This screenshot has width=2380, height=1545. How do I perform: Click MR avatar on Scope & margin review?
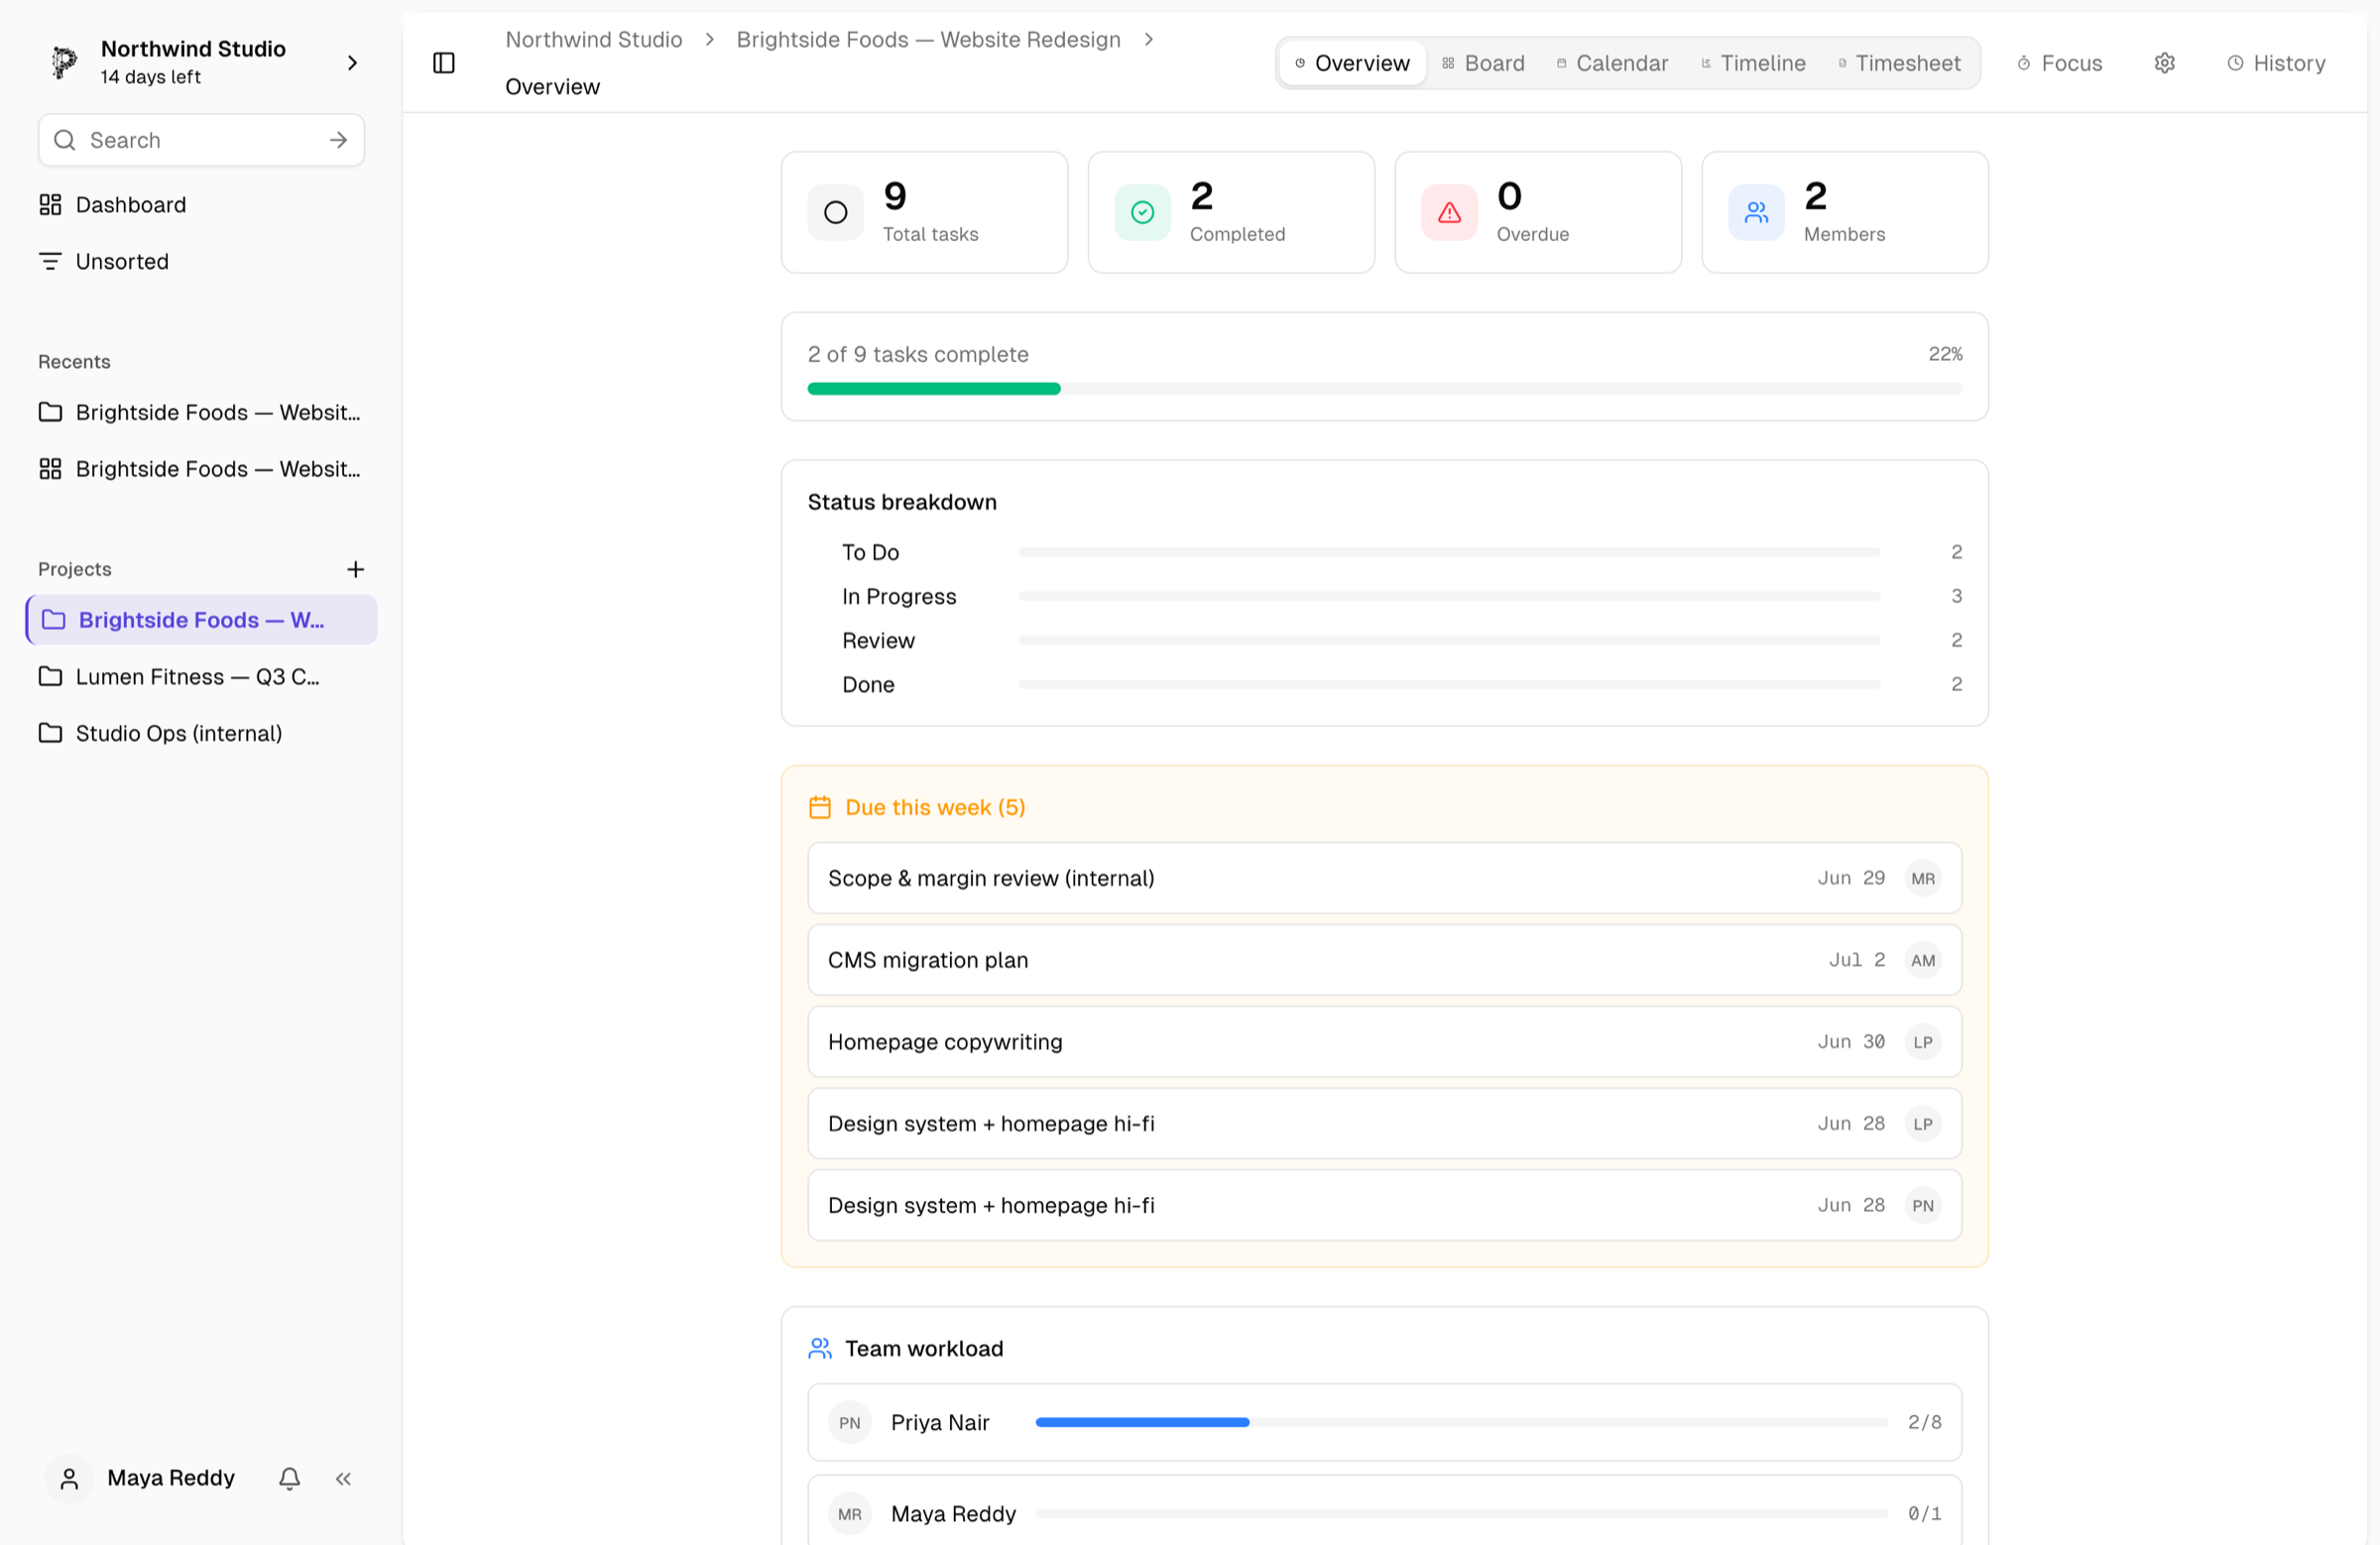pos(1923,878)
